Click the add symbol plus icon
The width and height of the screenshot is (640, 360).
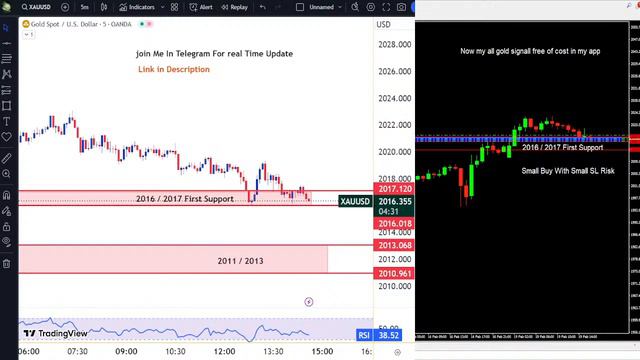65,7
